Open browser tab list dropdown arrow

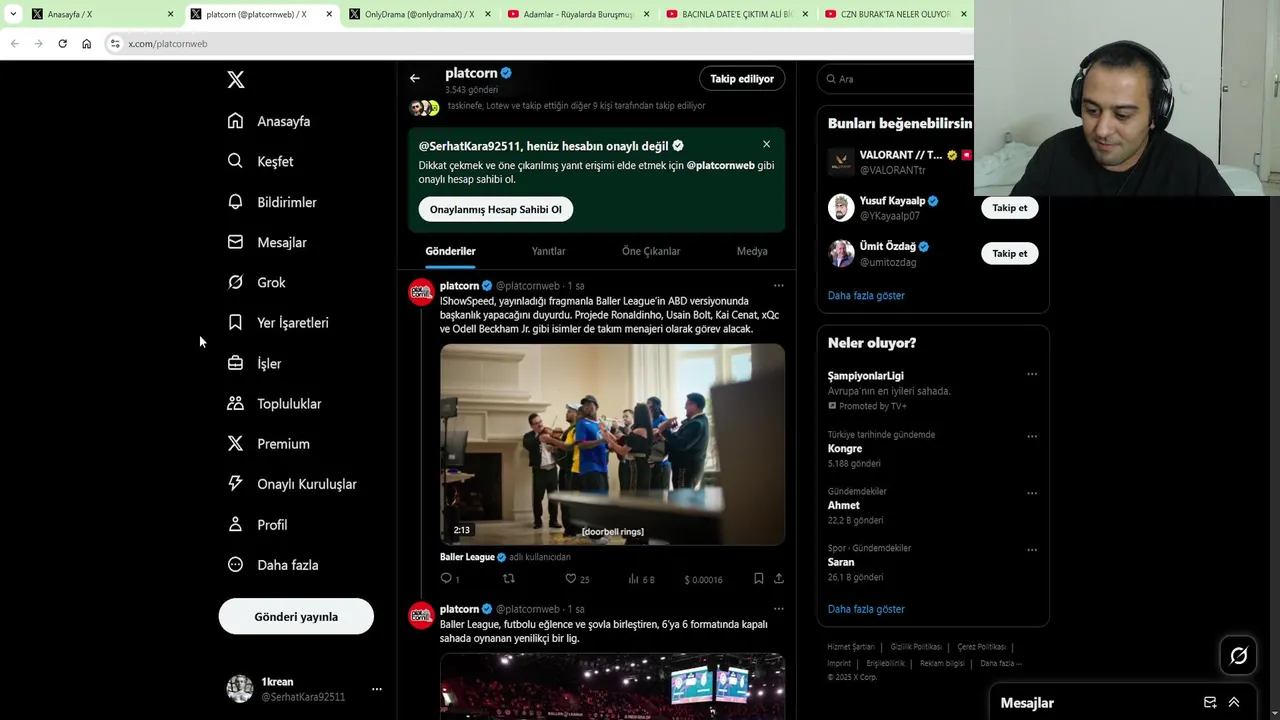(x=13, y=14)
